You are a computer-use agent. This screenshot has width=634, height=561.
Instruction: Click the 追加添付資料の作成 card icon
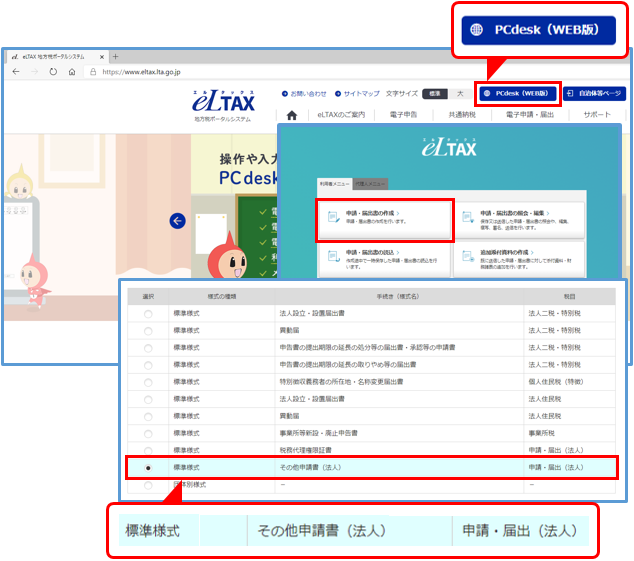pos(468,256)
